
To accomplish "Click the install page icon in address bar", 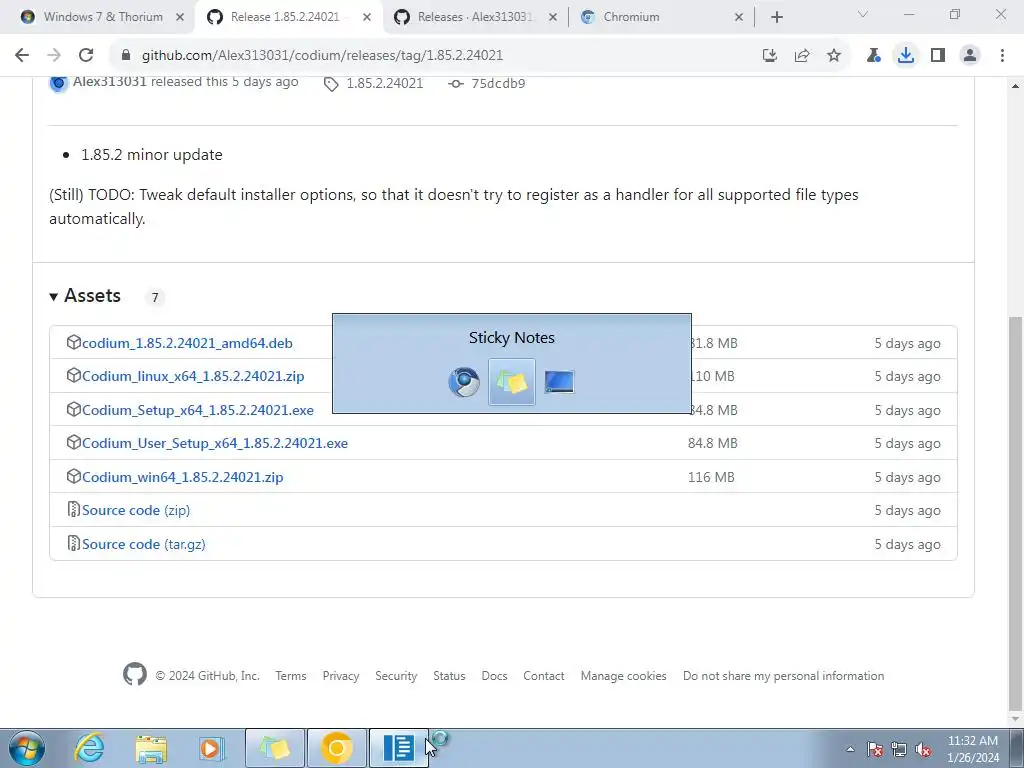I will [x=770, y=56].
